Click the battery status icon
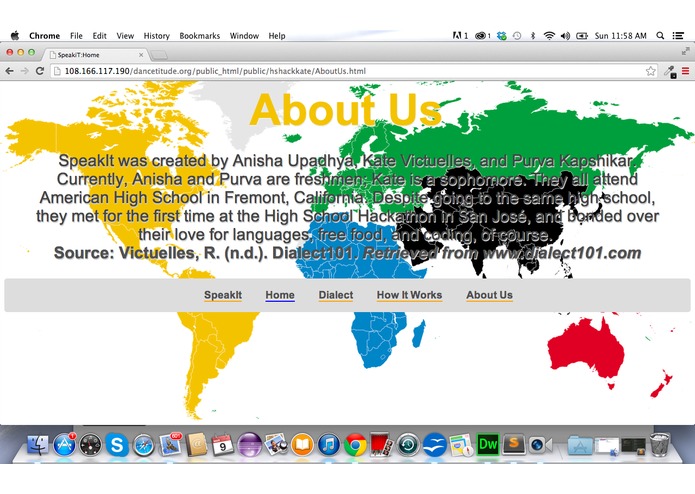The width and height of the screenshot is (695, 494). (x=582, y=36)
